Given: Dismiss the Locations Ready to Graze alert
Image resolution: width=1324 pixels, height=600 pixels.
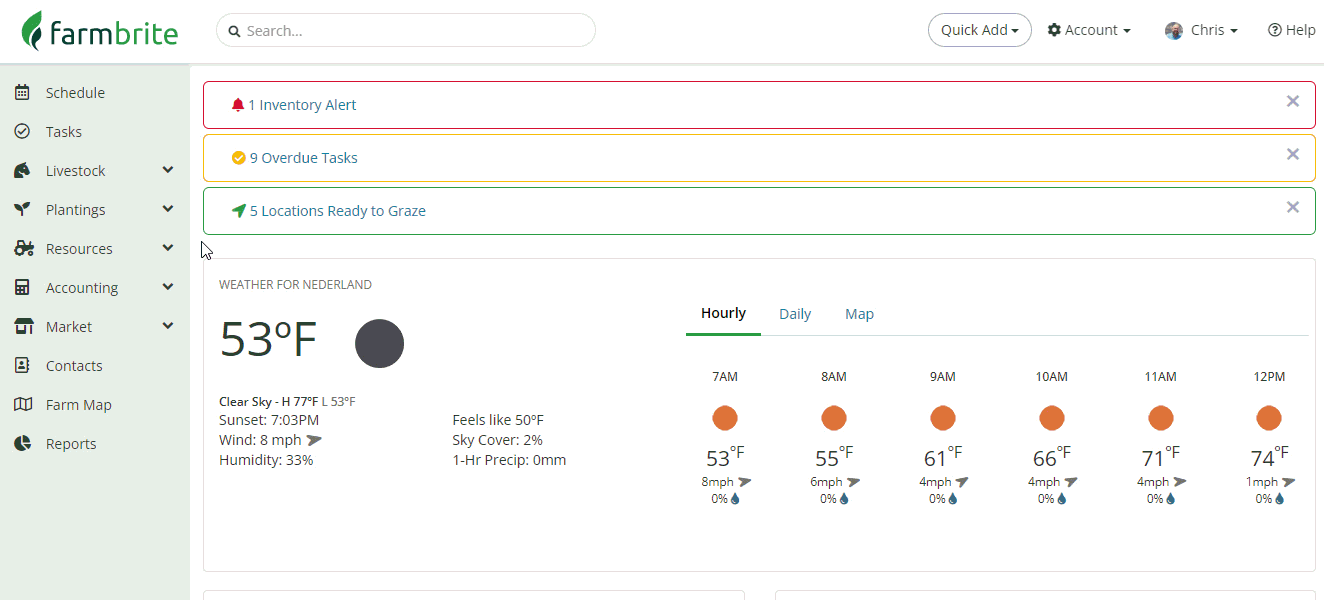Looking at the screenshot, I should coord(1293,207).
